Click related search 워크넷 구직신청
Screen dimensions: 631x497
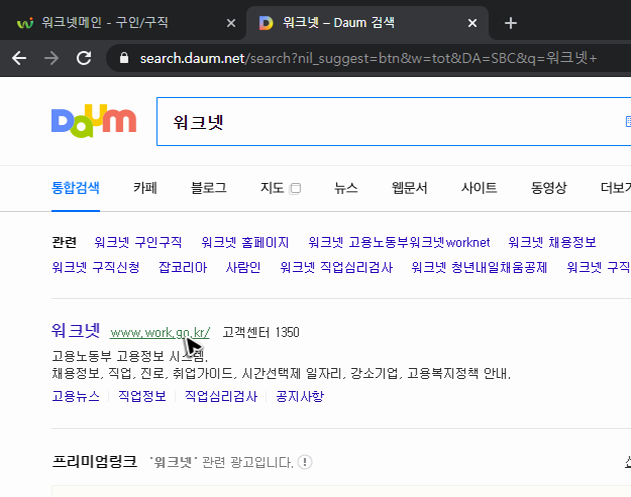click(x=96, y=267)
